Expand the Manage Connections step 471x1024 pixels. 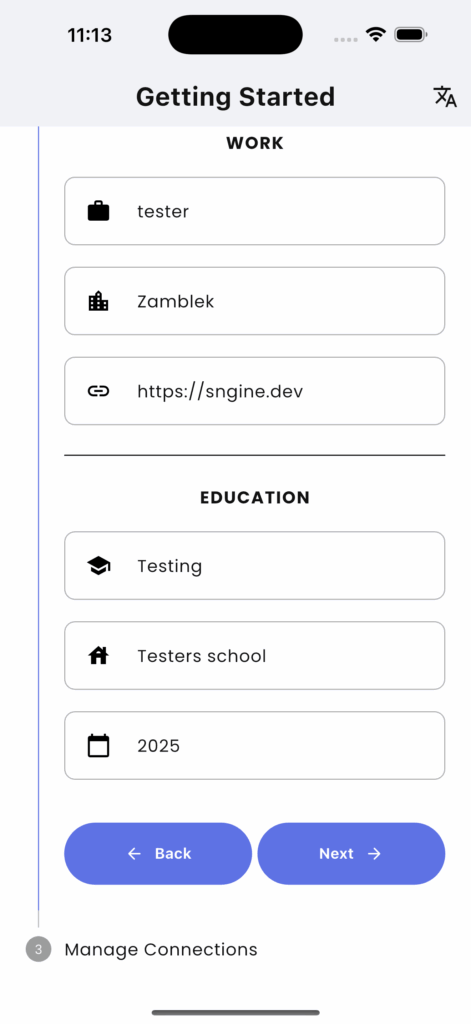pos(161,949)
